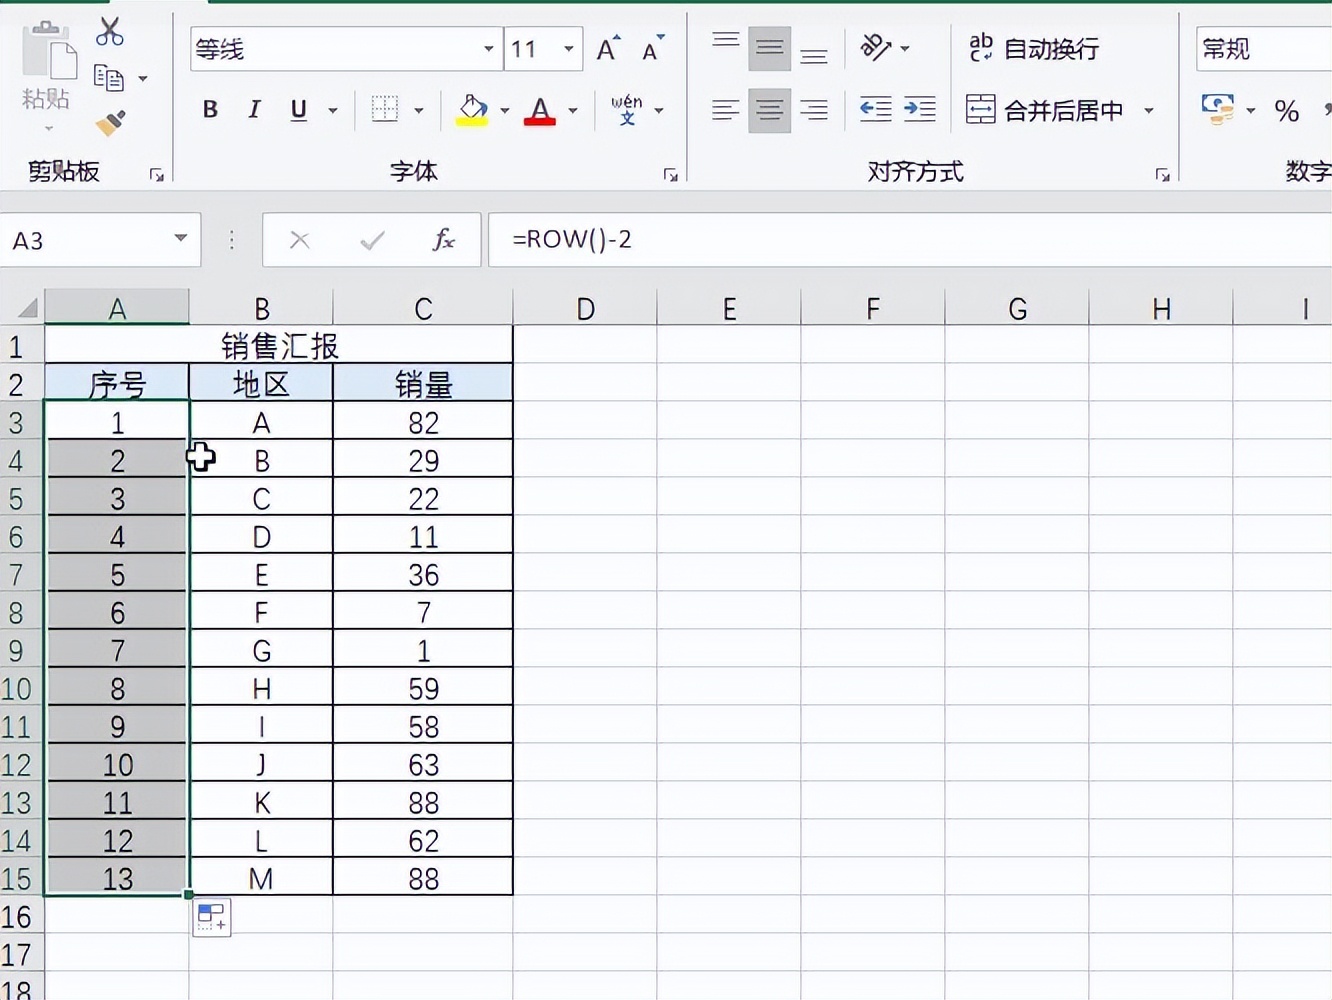This screenshot has height=1000, width=1332.
Task: Click the accounting number format icon
Action: [1218, 109]
